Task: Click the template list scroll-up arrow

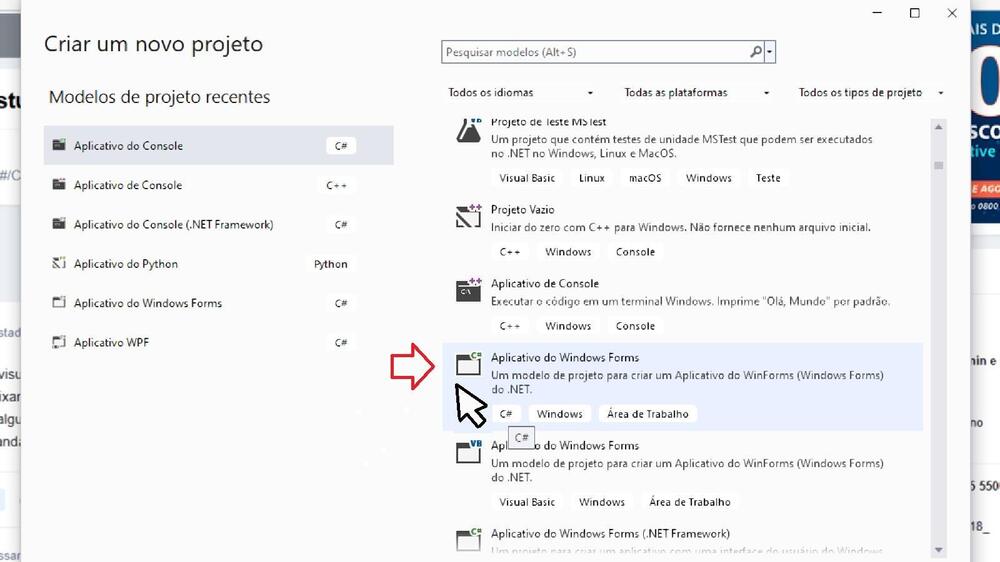Action: pos(938,127)
